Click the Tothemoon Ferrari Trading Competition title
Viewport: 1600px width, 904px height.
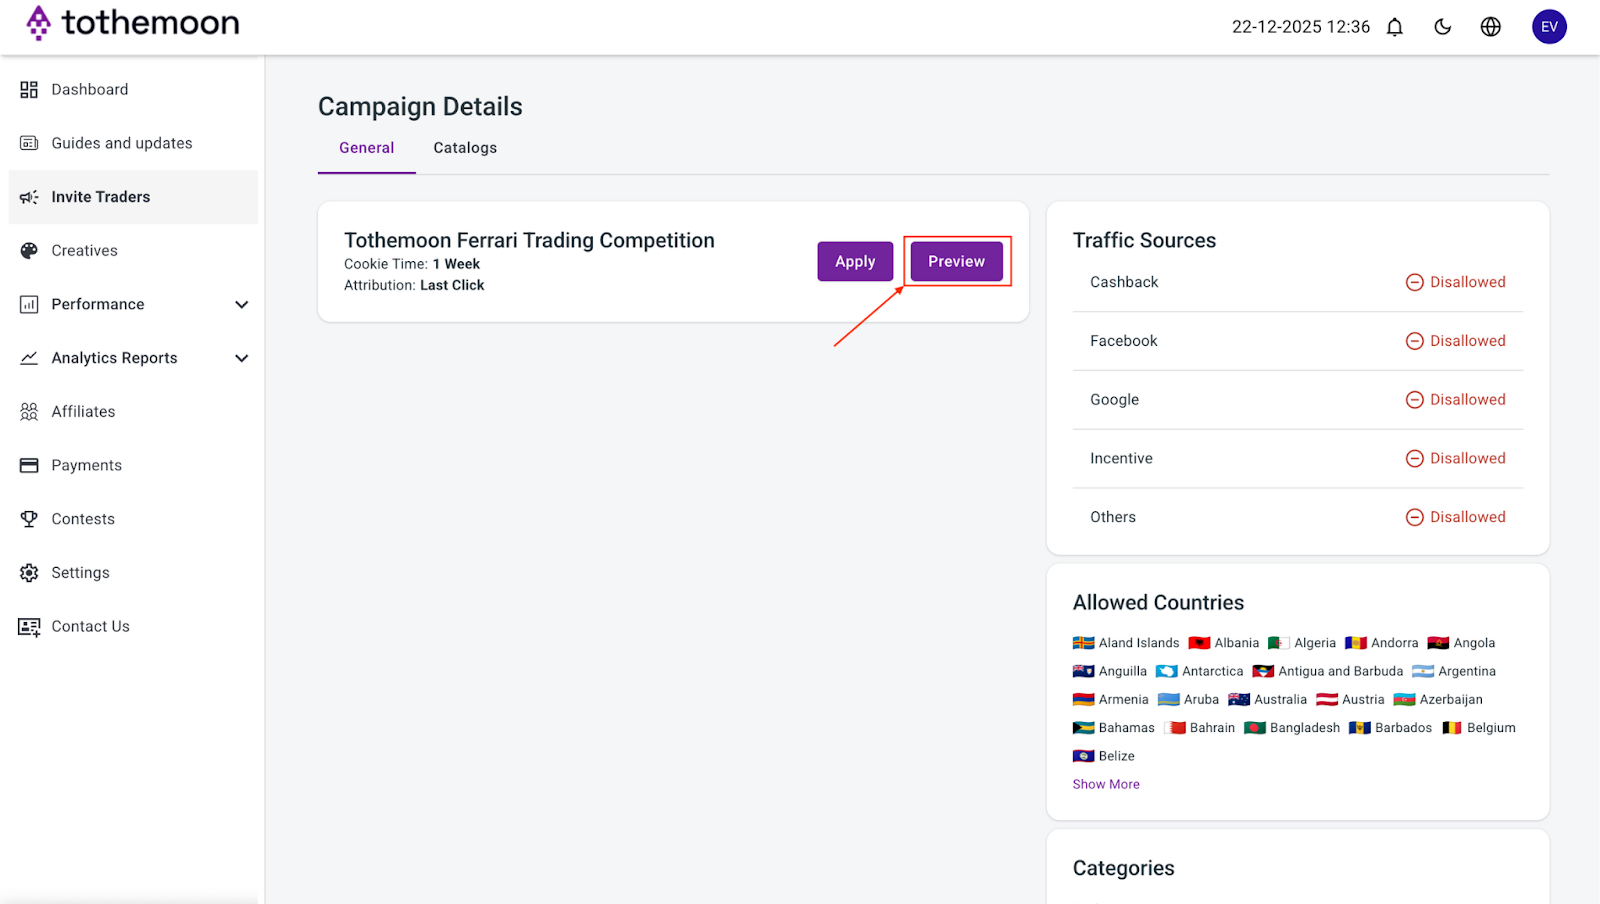529,240
